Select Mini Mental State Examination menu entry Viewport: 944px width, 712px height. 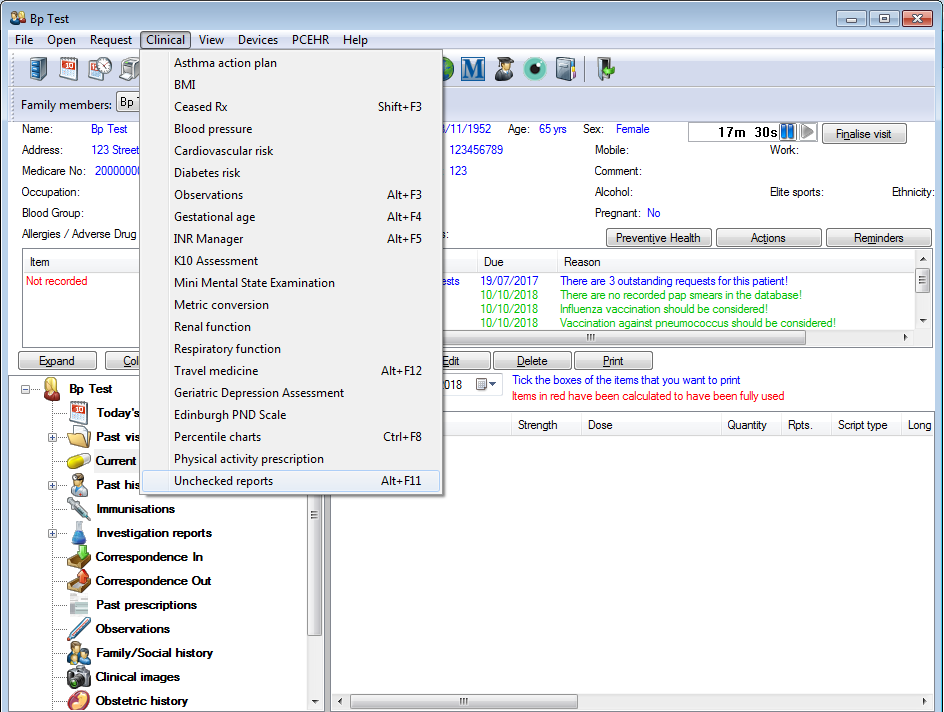[x=254, y=283]
